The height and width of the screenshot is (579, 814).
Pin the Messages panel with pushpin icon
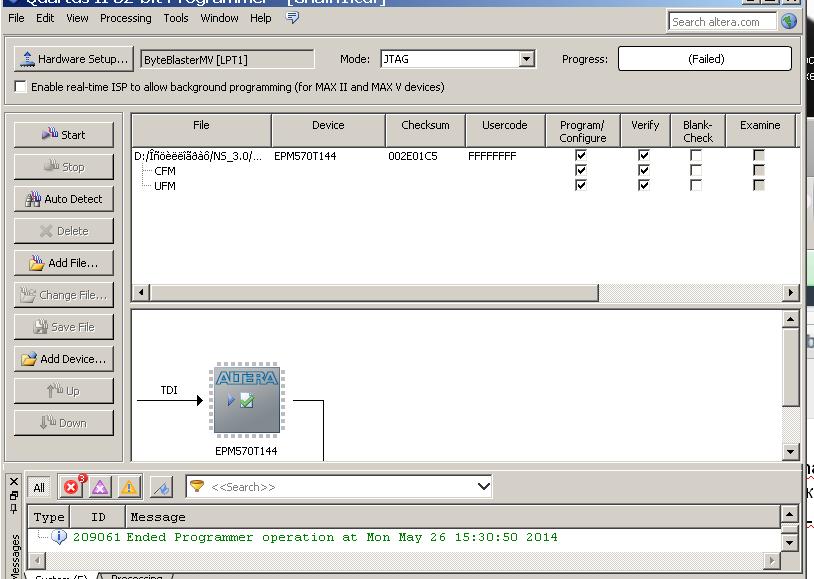pos(14,508)
